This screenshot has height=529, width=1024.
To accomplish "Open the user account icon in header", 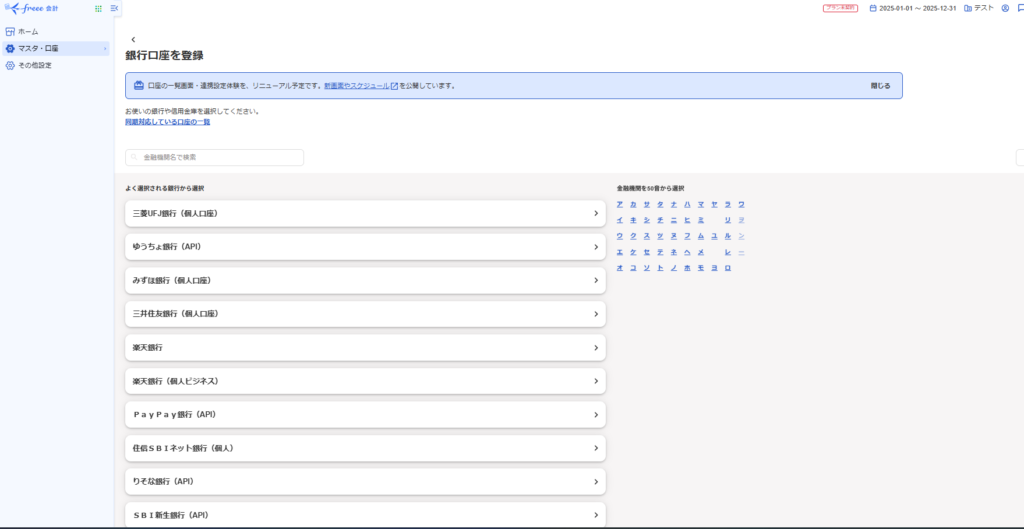I will 1005,8.
